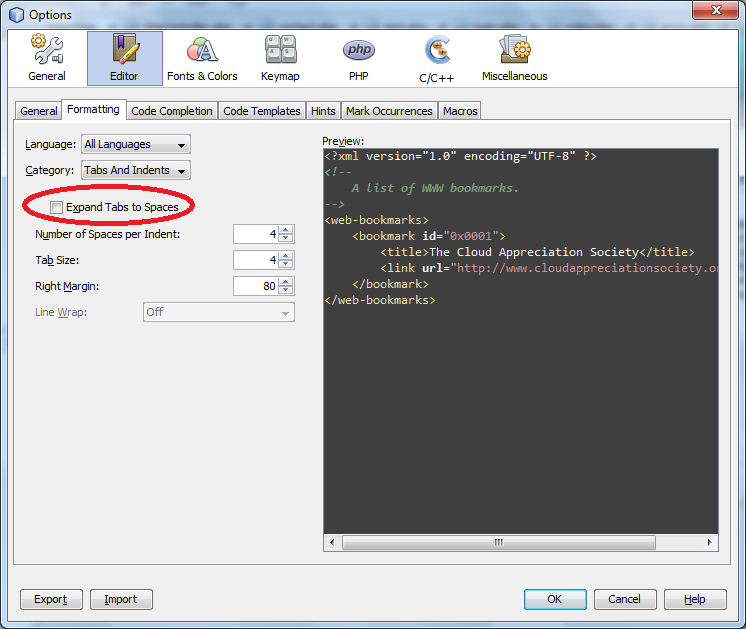Click the Spaces per Indent field
The width and height of the screenshot is (746, 629).
pos(256,234)
